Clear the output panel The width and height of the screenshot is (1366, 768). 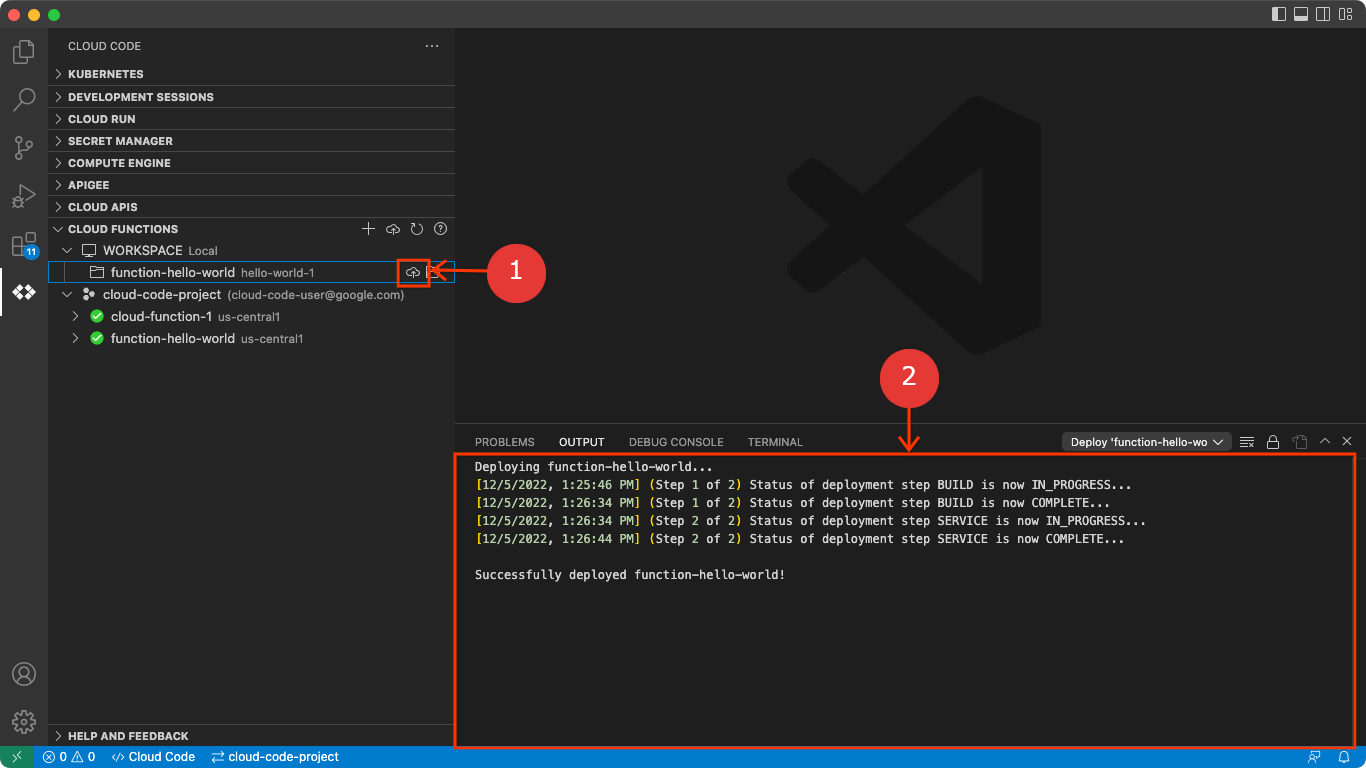point(1247,442)
